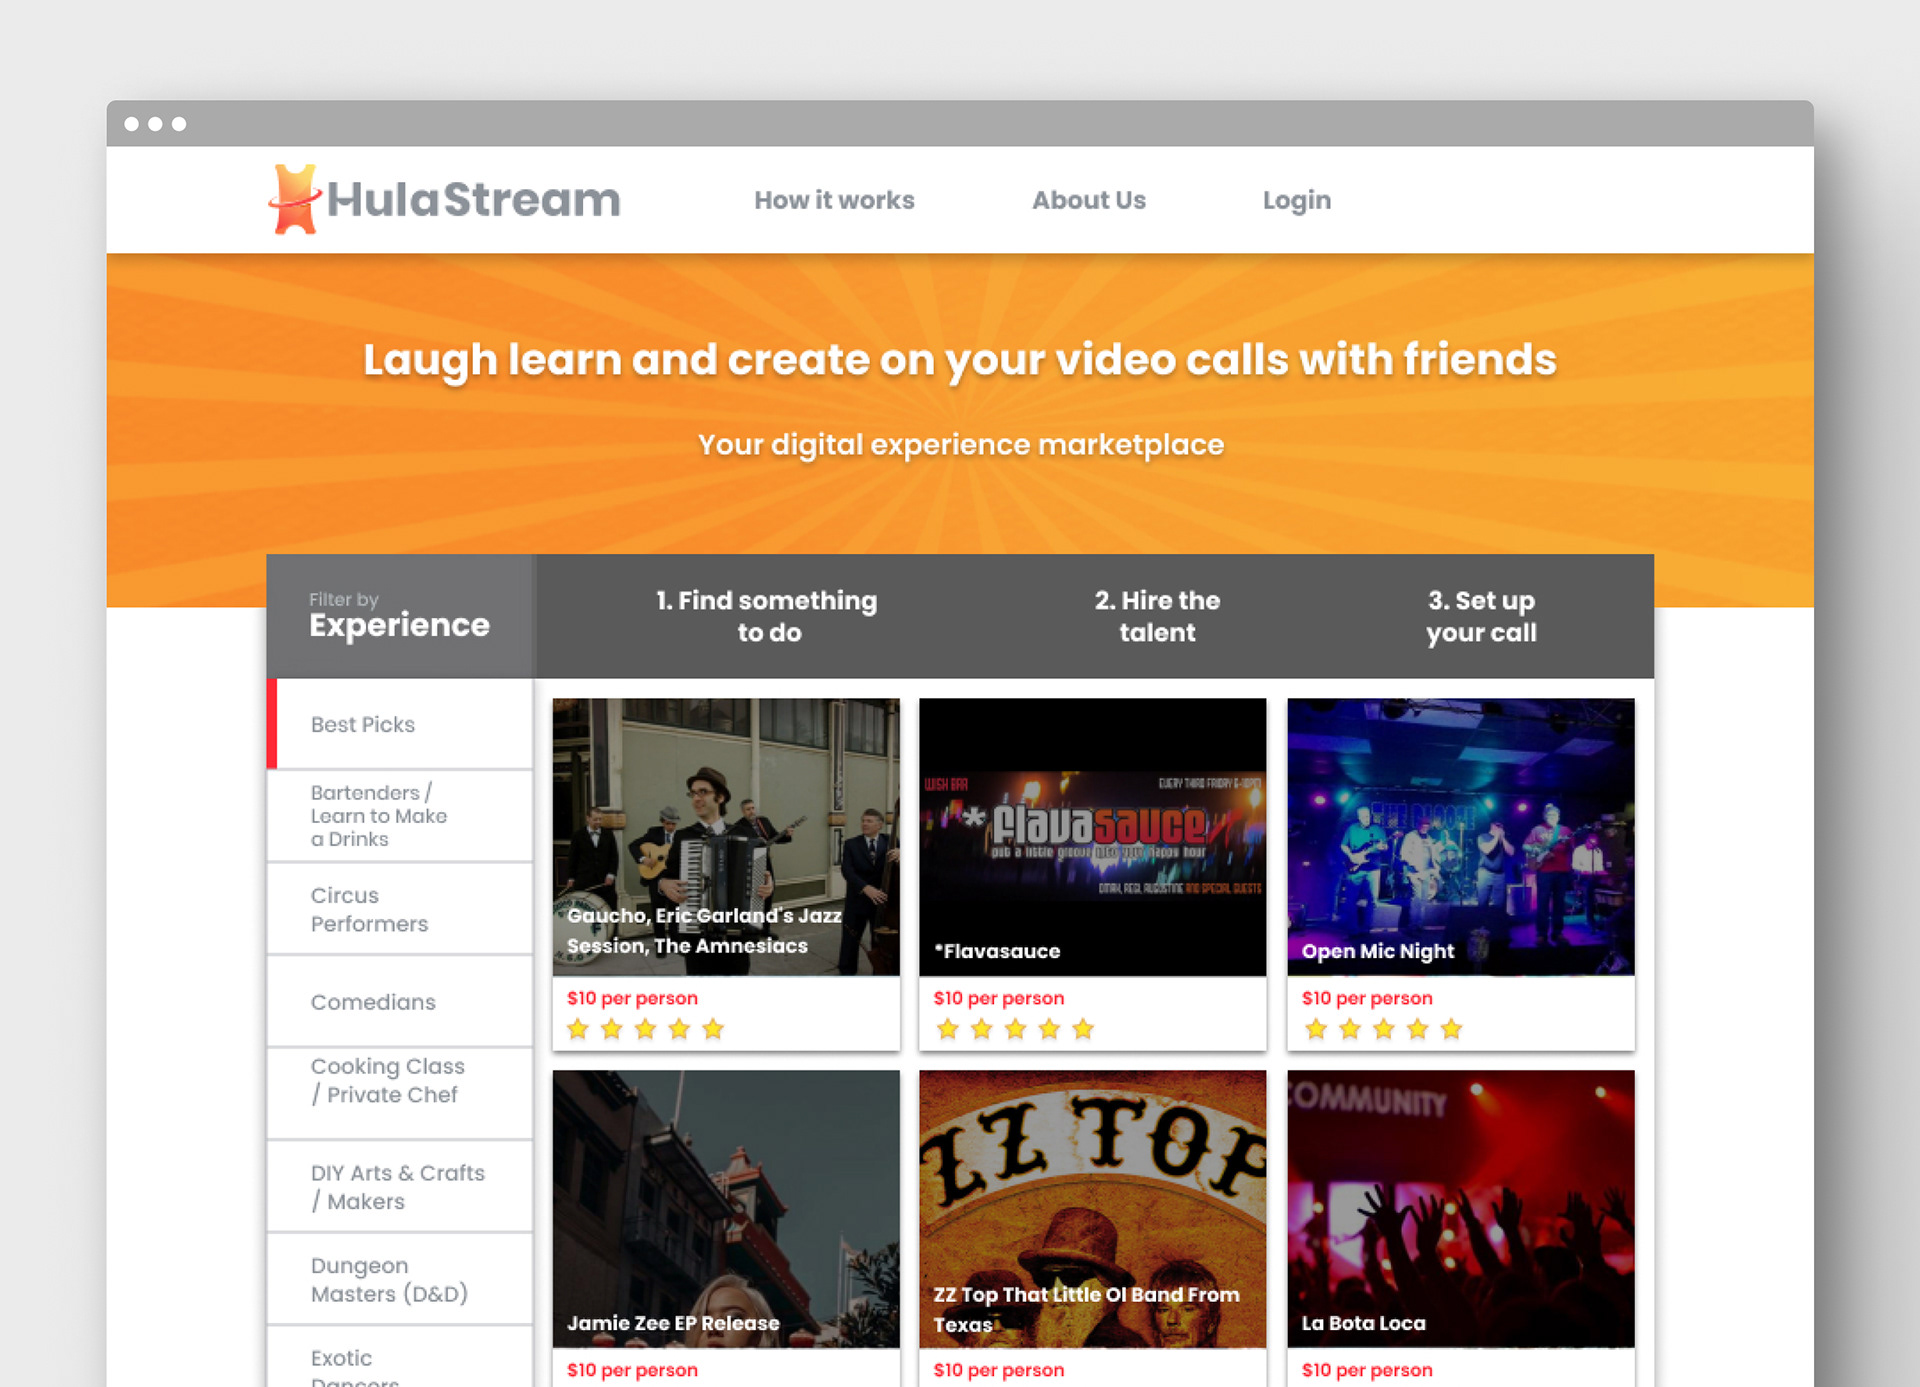Click the Login link
Viewport: 1920px width, 1387px height.
click(x=1296, y=200)
